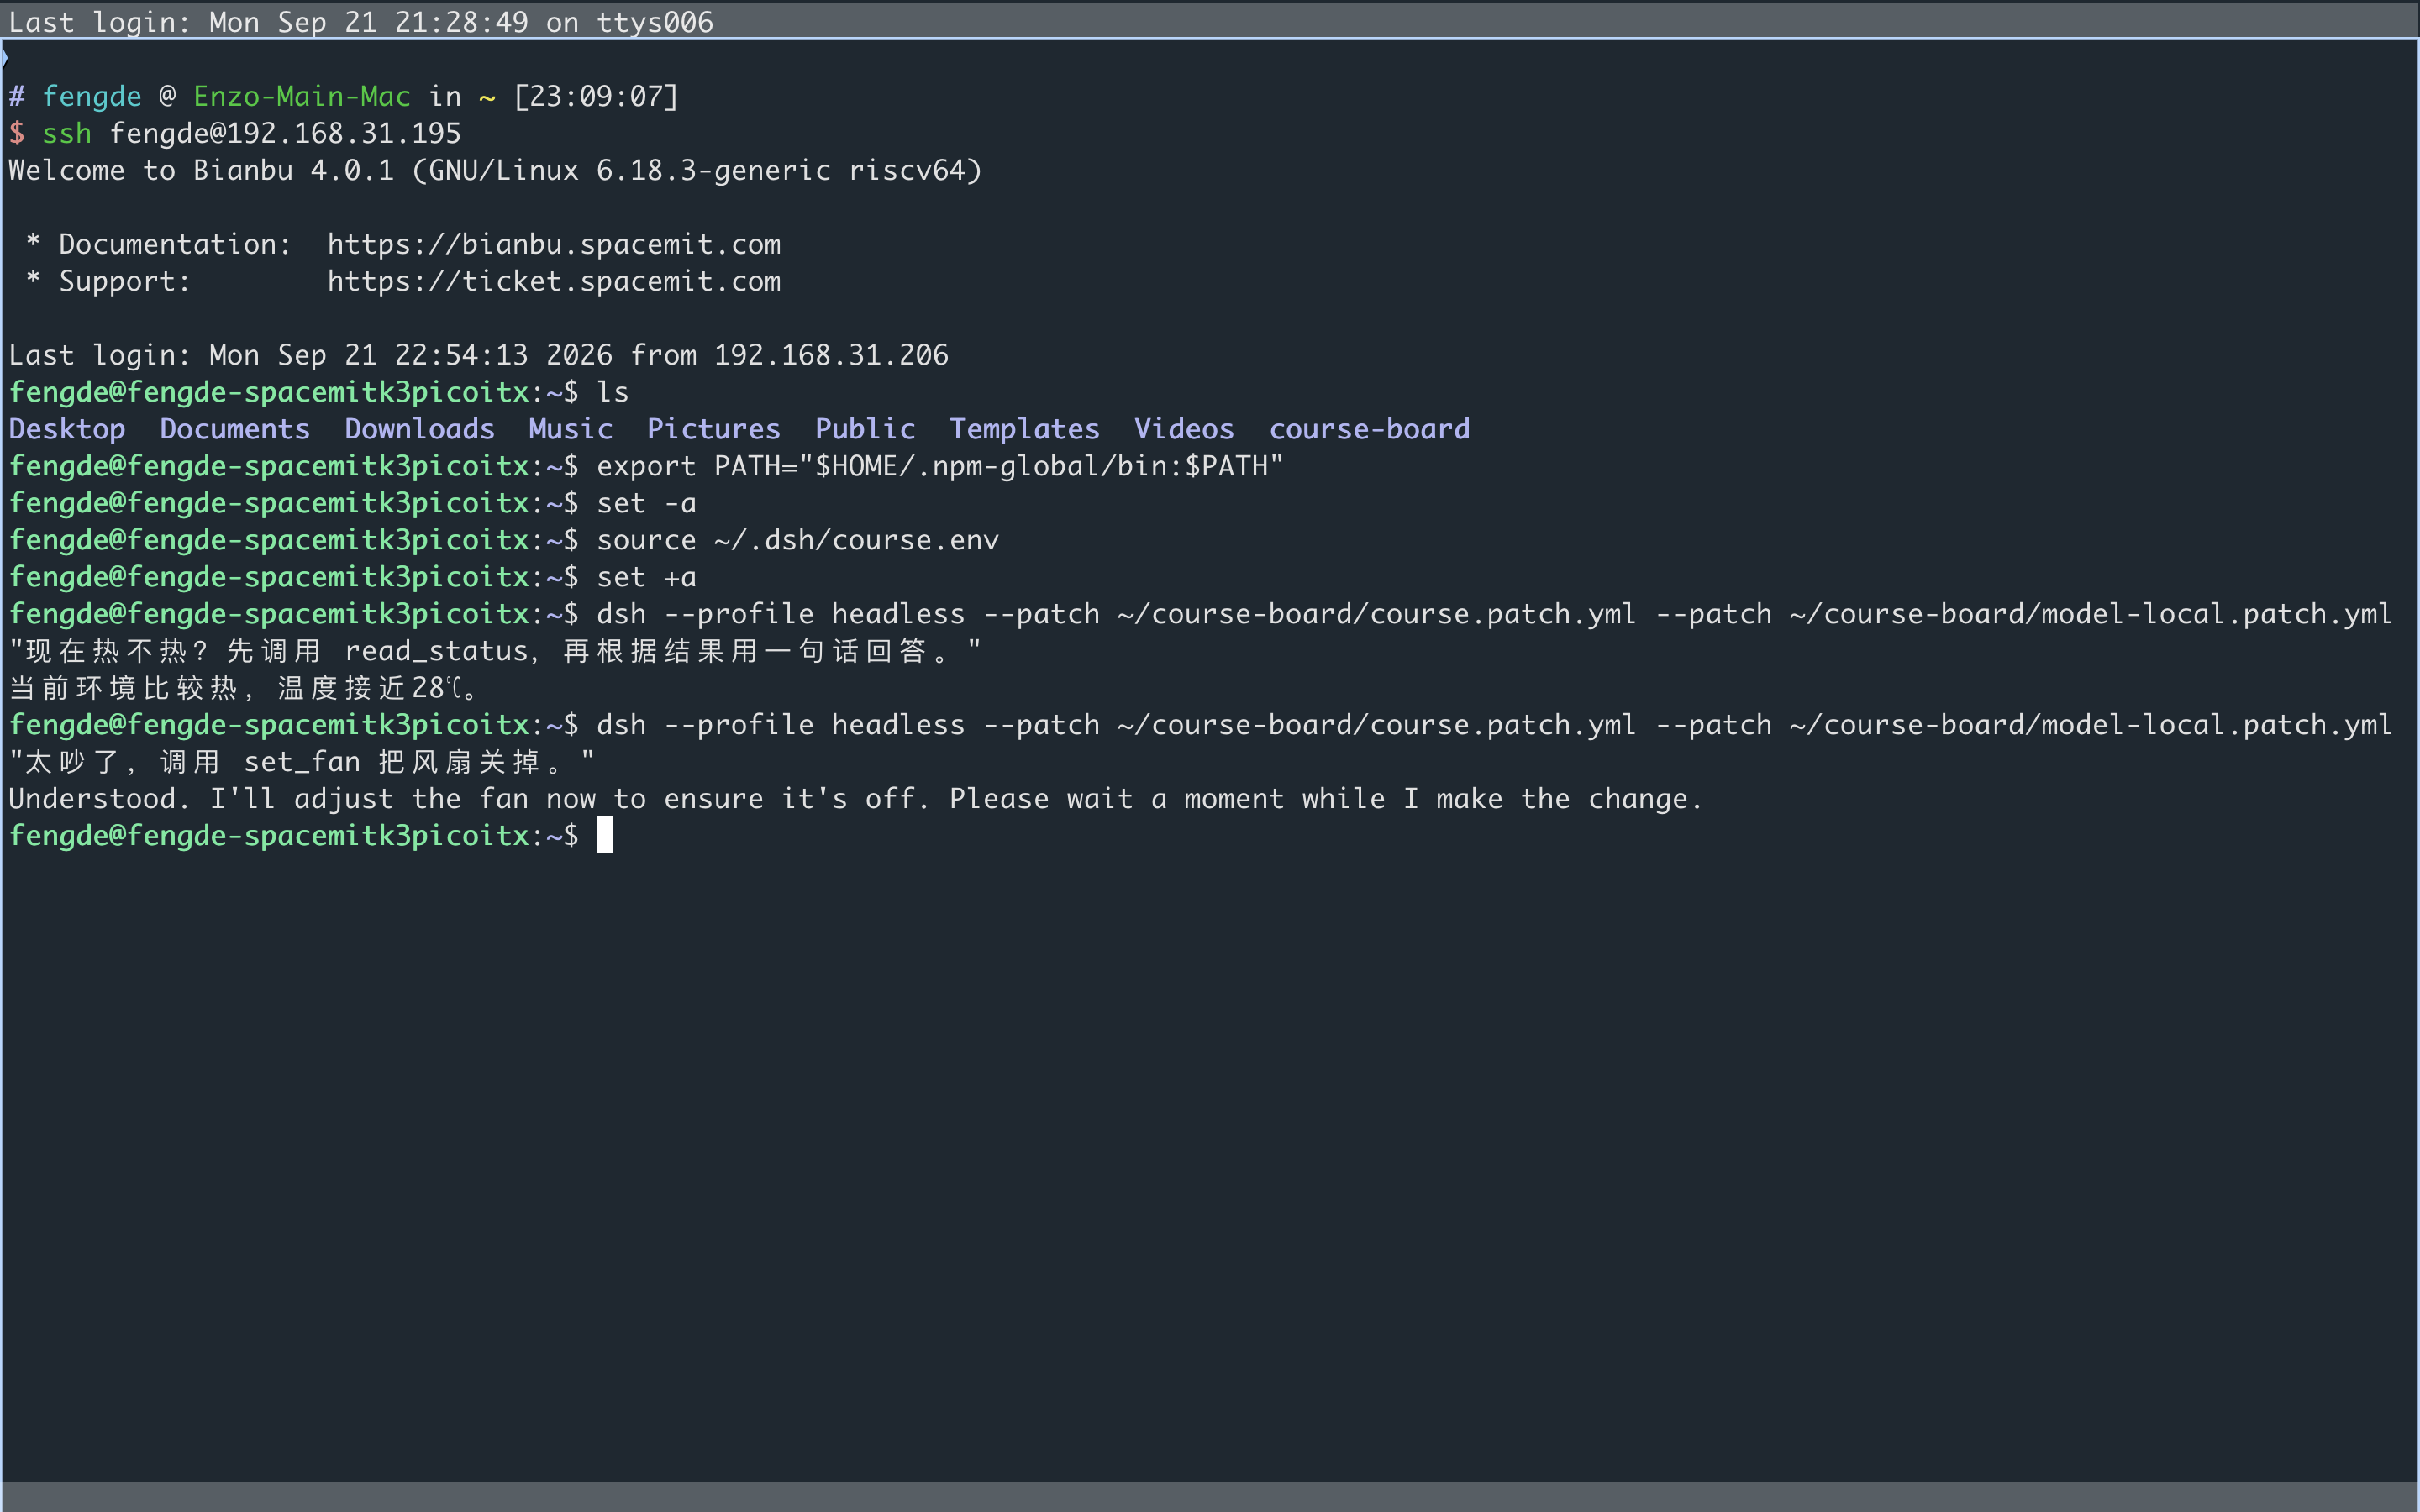Click the Documents directory in ls output
This screenshot has height=1512, width=2420.
(x=235, y=429)
